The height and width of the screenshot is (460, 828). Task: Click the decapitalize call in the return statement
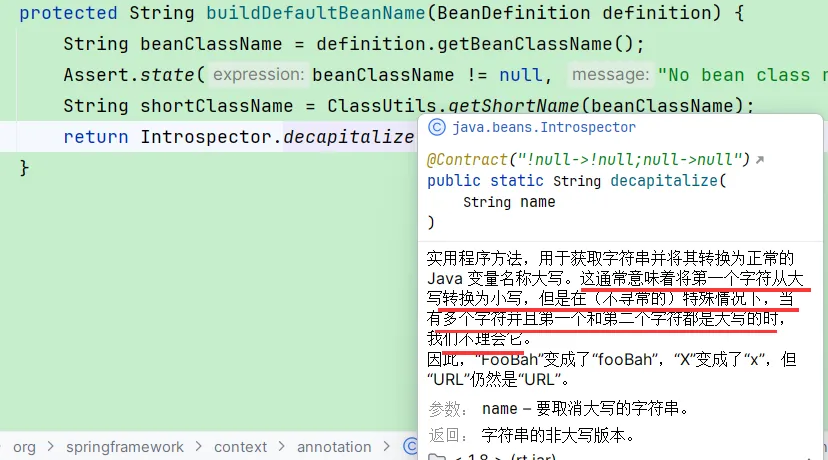[x=349, y=137]
